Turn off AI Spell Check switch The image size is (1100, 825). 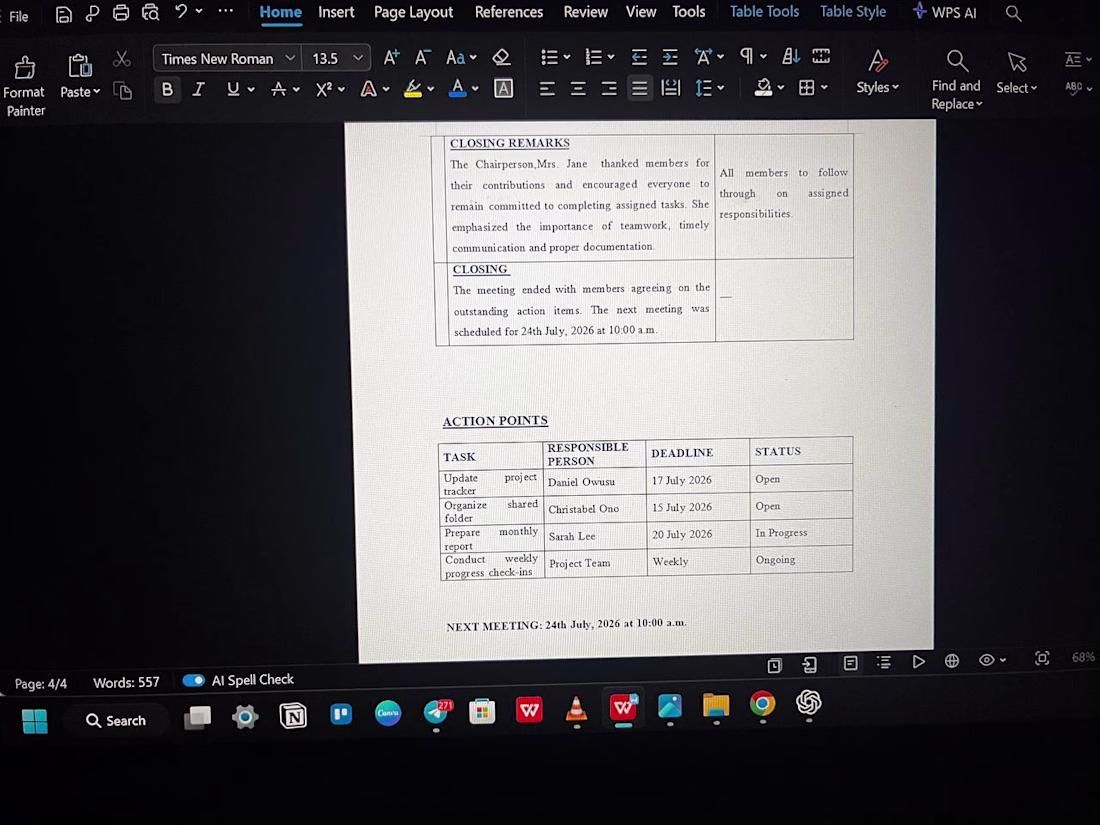coord(193,680)
